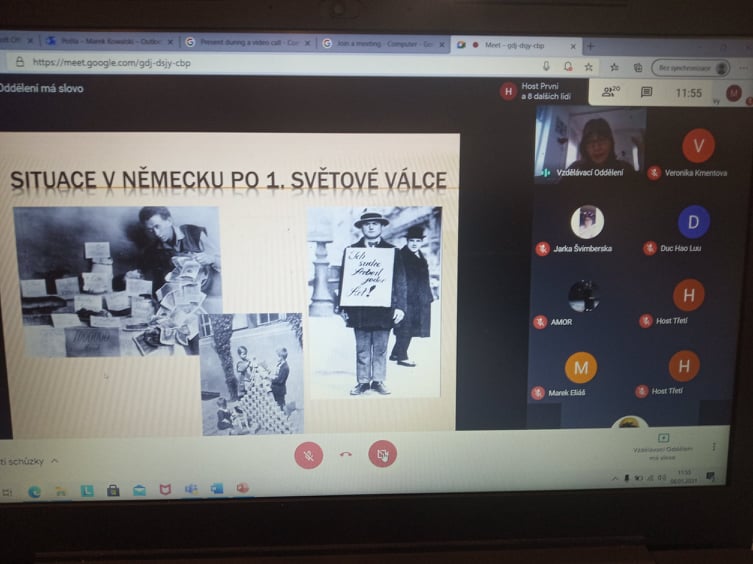Open Microsoft Teams in the taskbar

191,489
